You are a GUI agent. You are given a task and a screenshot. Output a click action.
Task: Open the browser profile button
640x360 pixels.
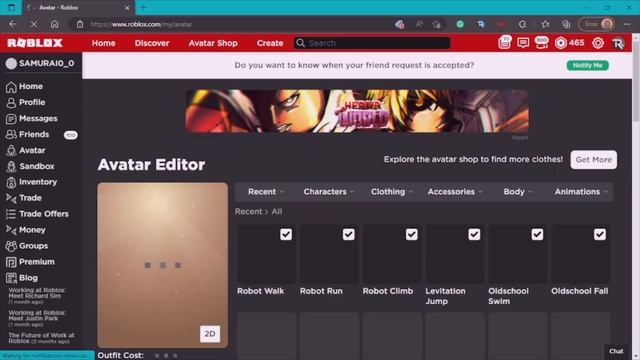[x=597, y=24]
